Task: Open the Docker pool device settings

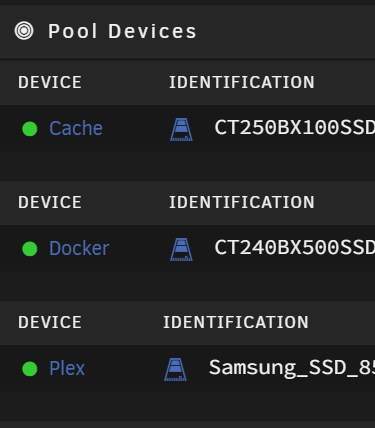Action: (x=79, y=248)
